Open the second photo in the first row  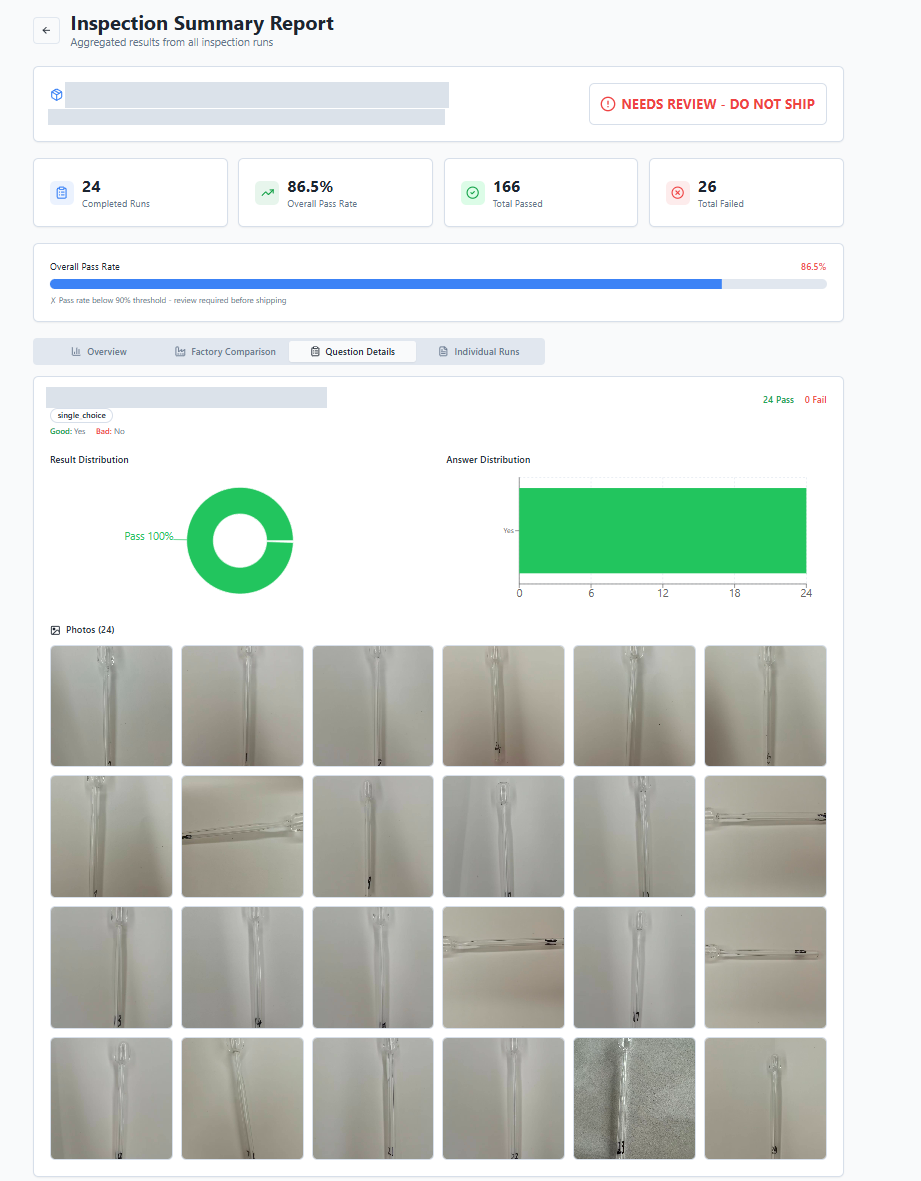point(242,706)
